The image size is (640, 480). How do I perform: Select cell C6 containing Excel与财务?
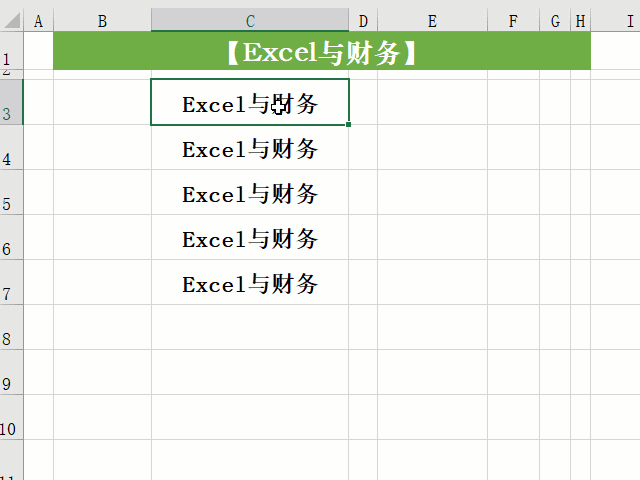250,239
